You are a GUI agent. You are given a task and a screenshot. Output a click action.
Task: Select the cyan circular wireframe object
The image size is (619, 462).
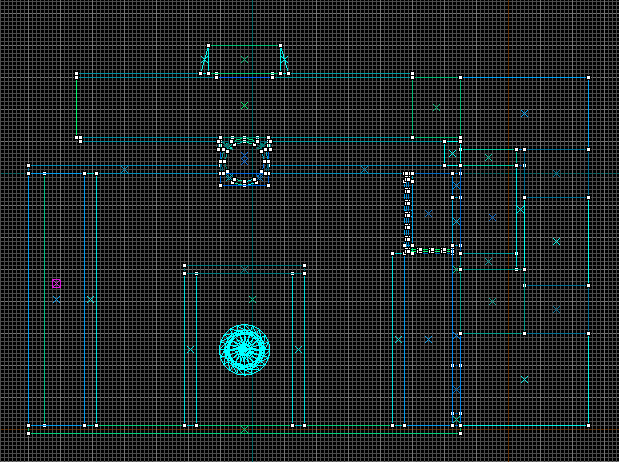pyautogui.click(x=244, y=349)
